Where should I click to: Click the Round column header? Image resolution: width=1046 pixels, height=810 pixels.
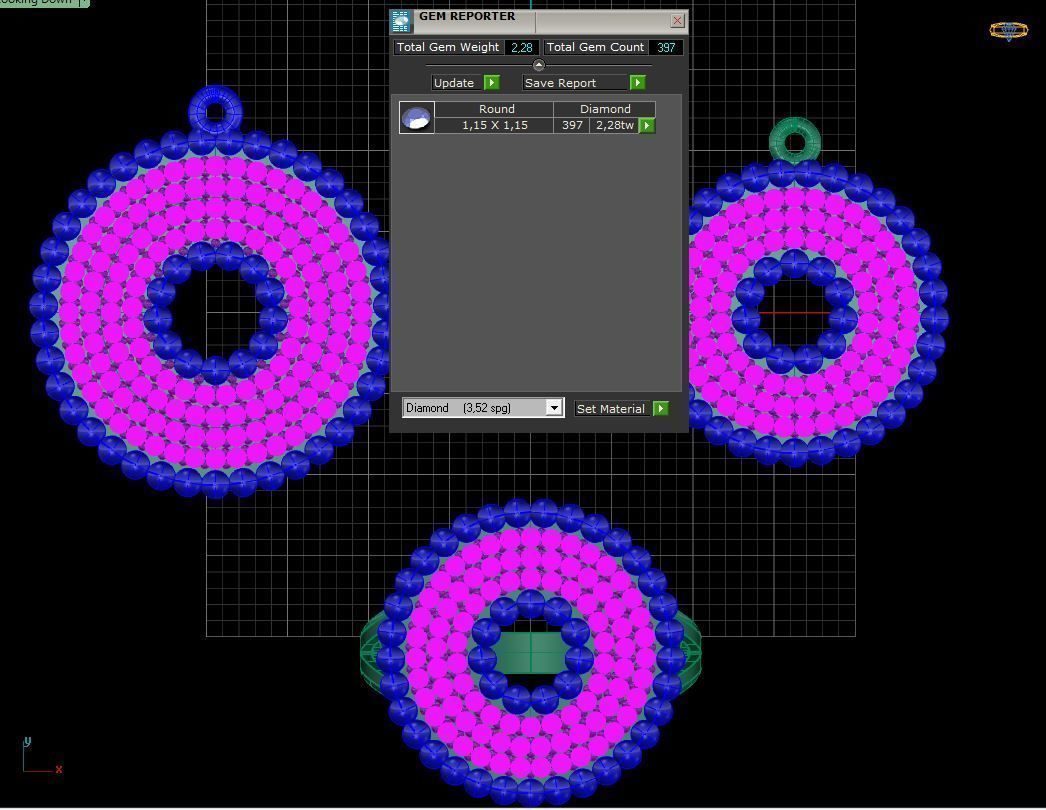(x=496, y=109)
